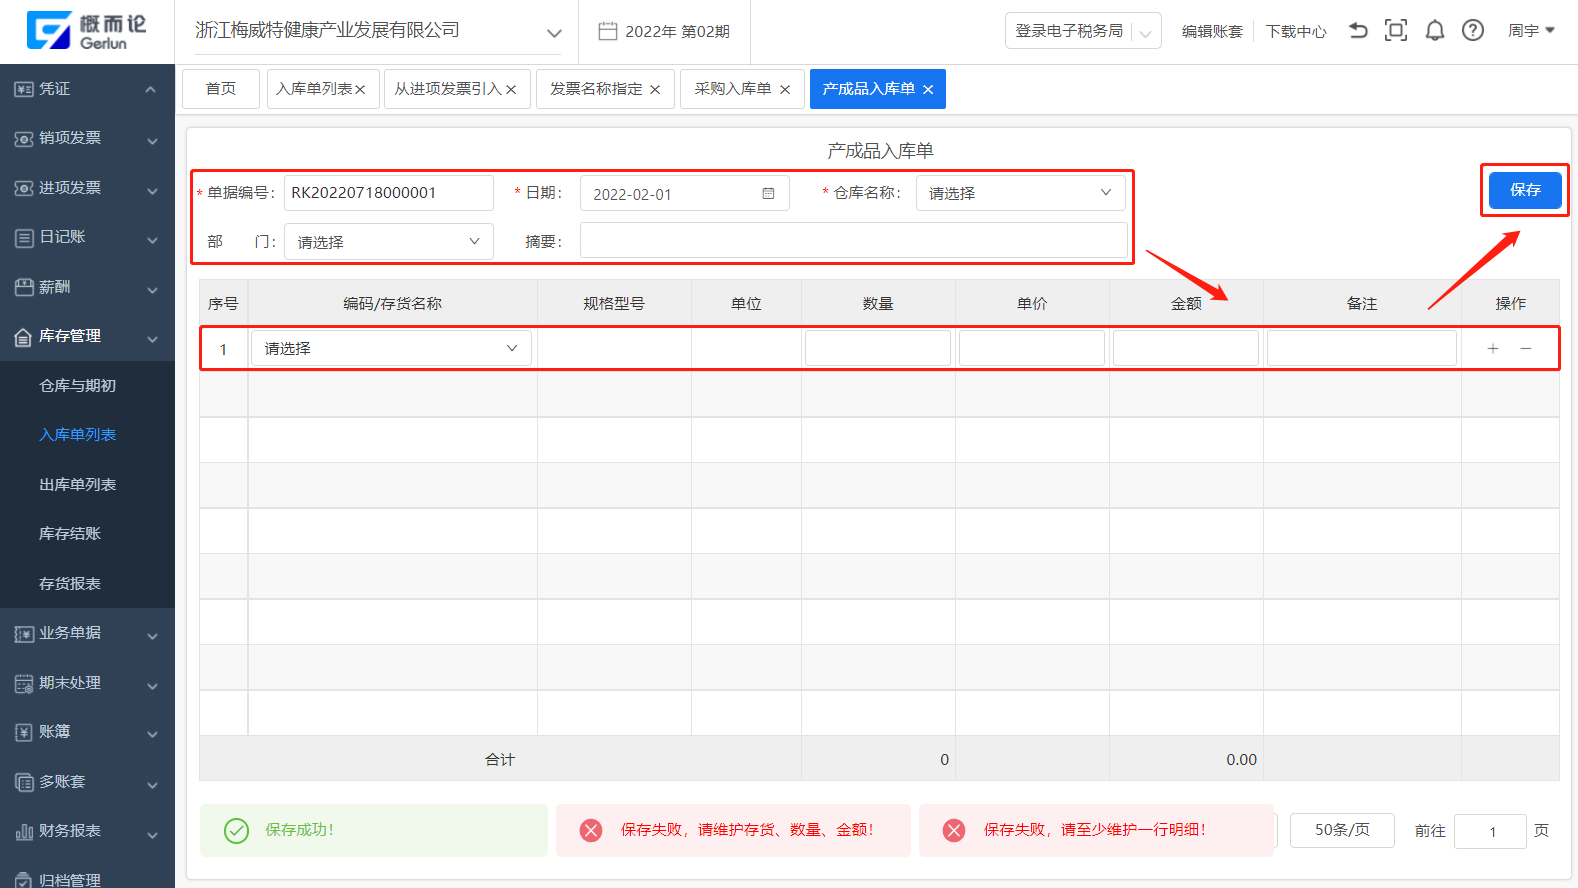Open the notifications bell

click(x=1435, y=31)
